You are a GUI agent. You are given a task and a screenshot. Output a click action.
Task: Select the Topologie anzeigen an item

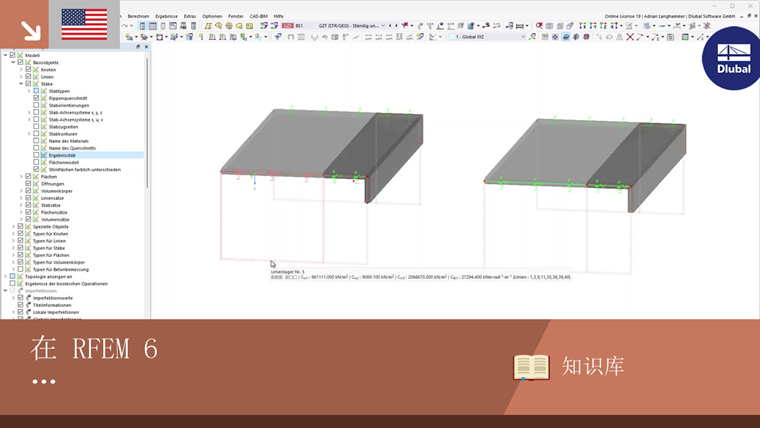(48, 276)
